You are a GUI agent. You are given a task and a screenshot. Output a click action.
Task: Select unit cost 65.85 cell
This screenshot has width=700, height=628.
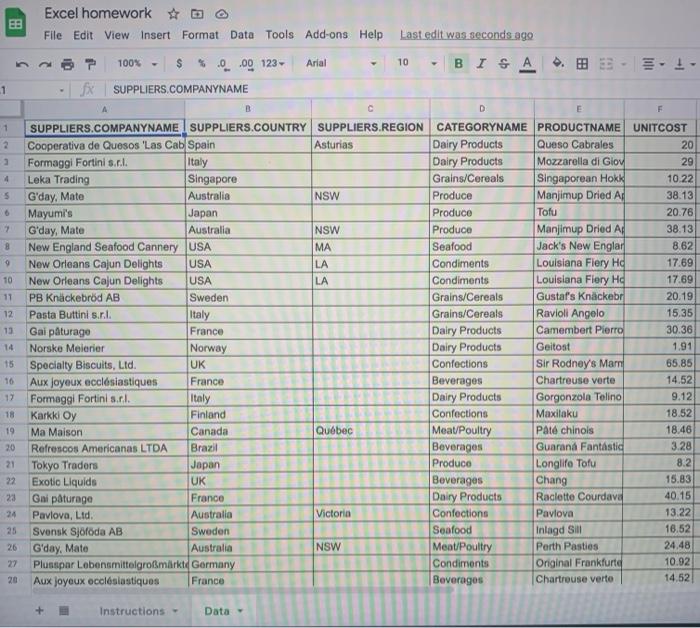tap(659, 363)
